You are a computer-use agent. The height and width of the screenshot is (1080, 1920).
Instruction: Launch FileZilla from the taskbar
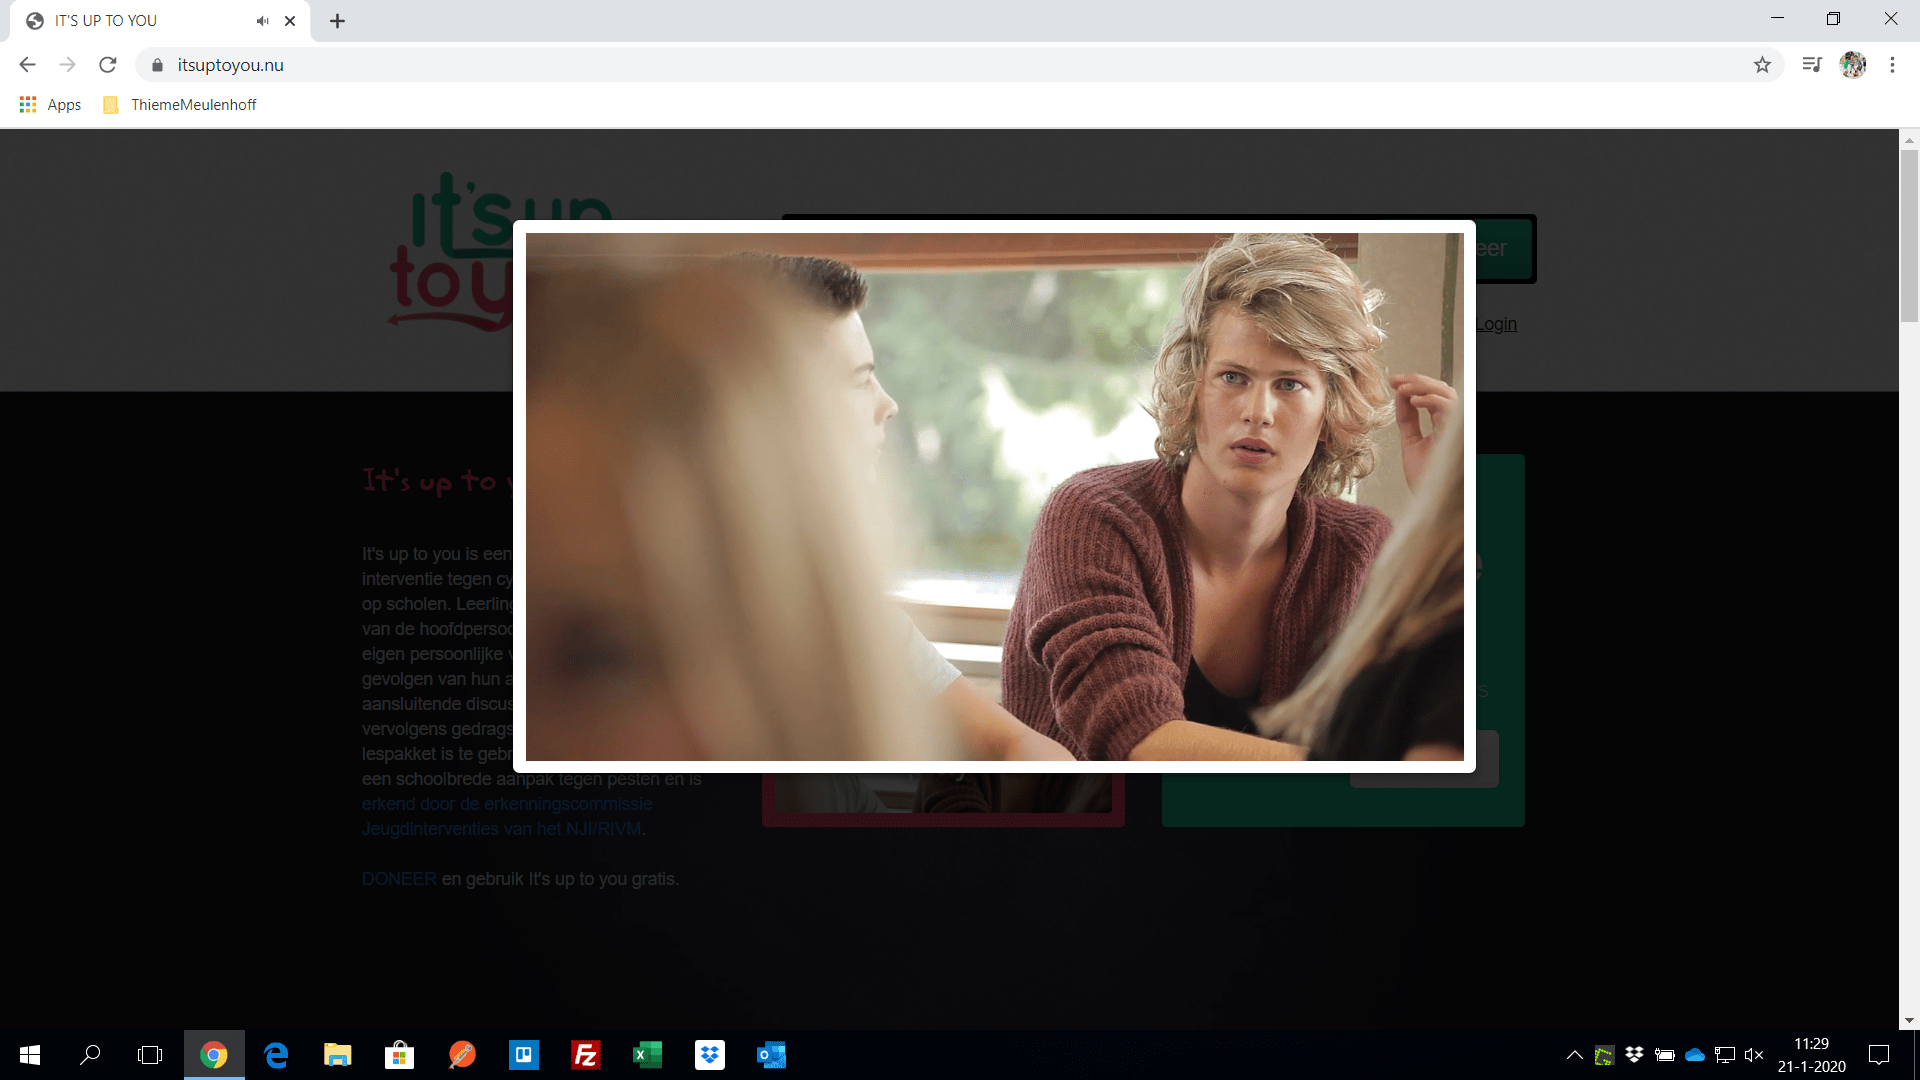pyautogui.click(x=586, y=1055)
